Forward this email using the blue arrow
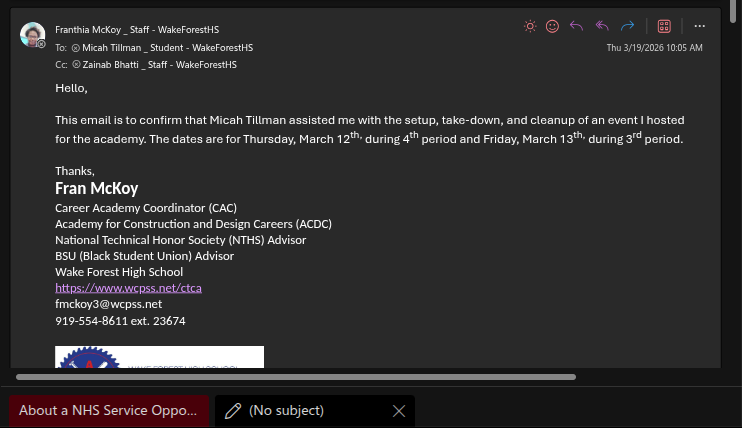The image size is (742, 428). [628, 26]
